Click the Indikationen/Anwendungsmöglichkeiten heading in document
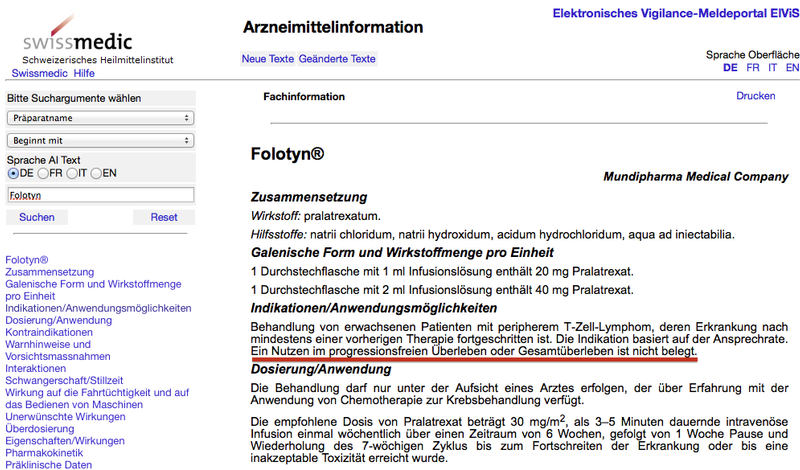The width and height of the screenshot is (800, 470). coord(373,308)
